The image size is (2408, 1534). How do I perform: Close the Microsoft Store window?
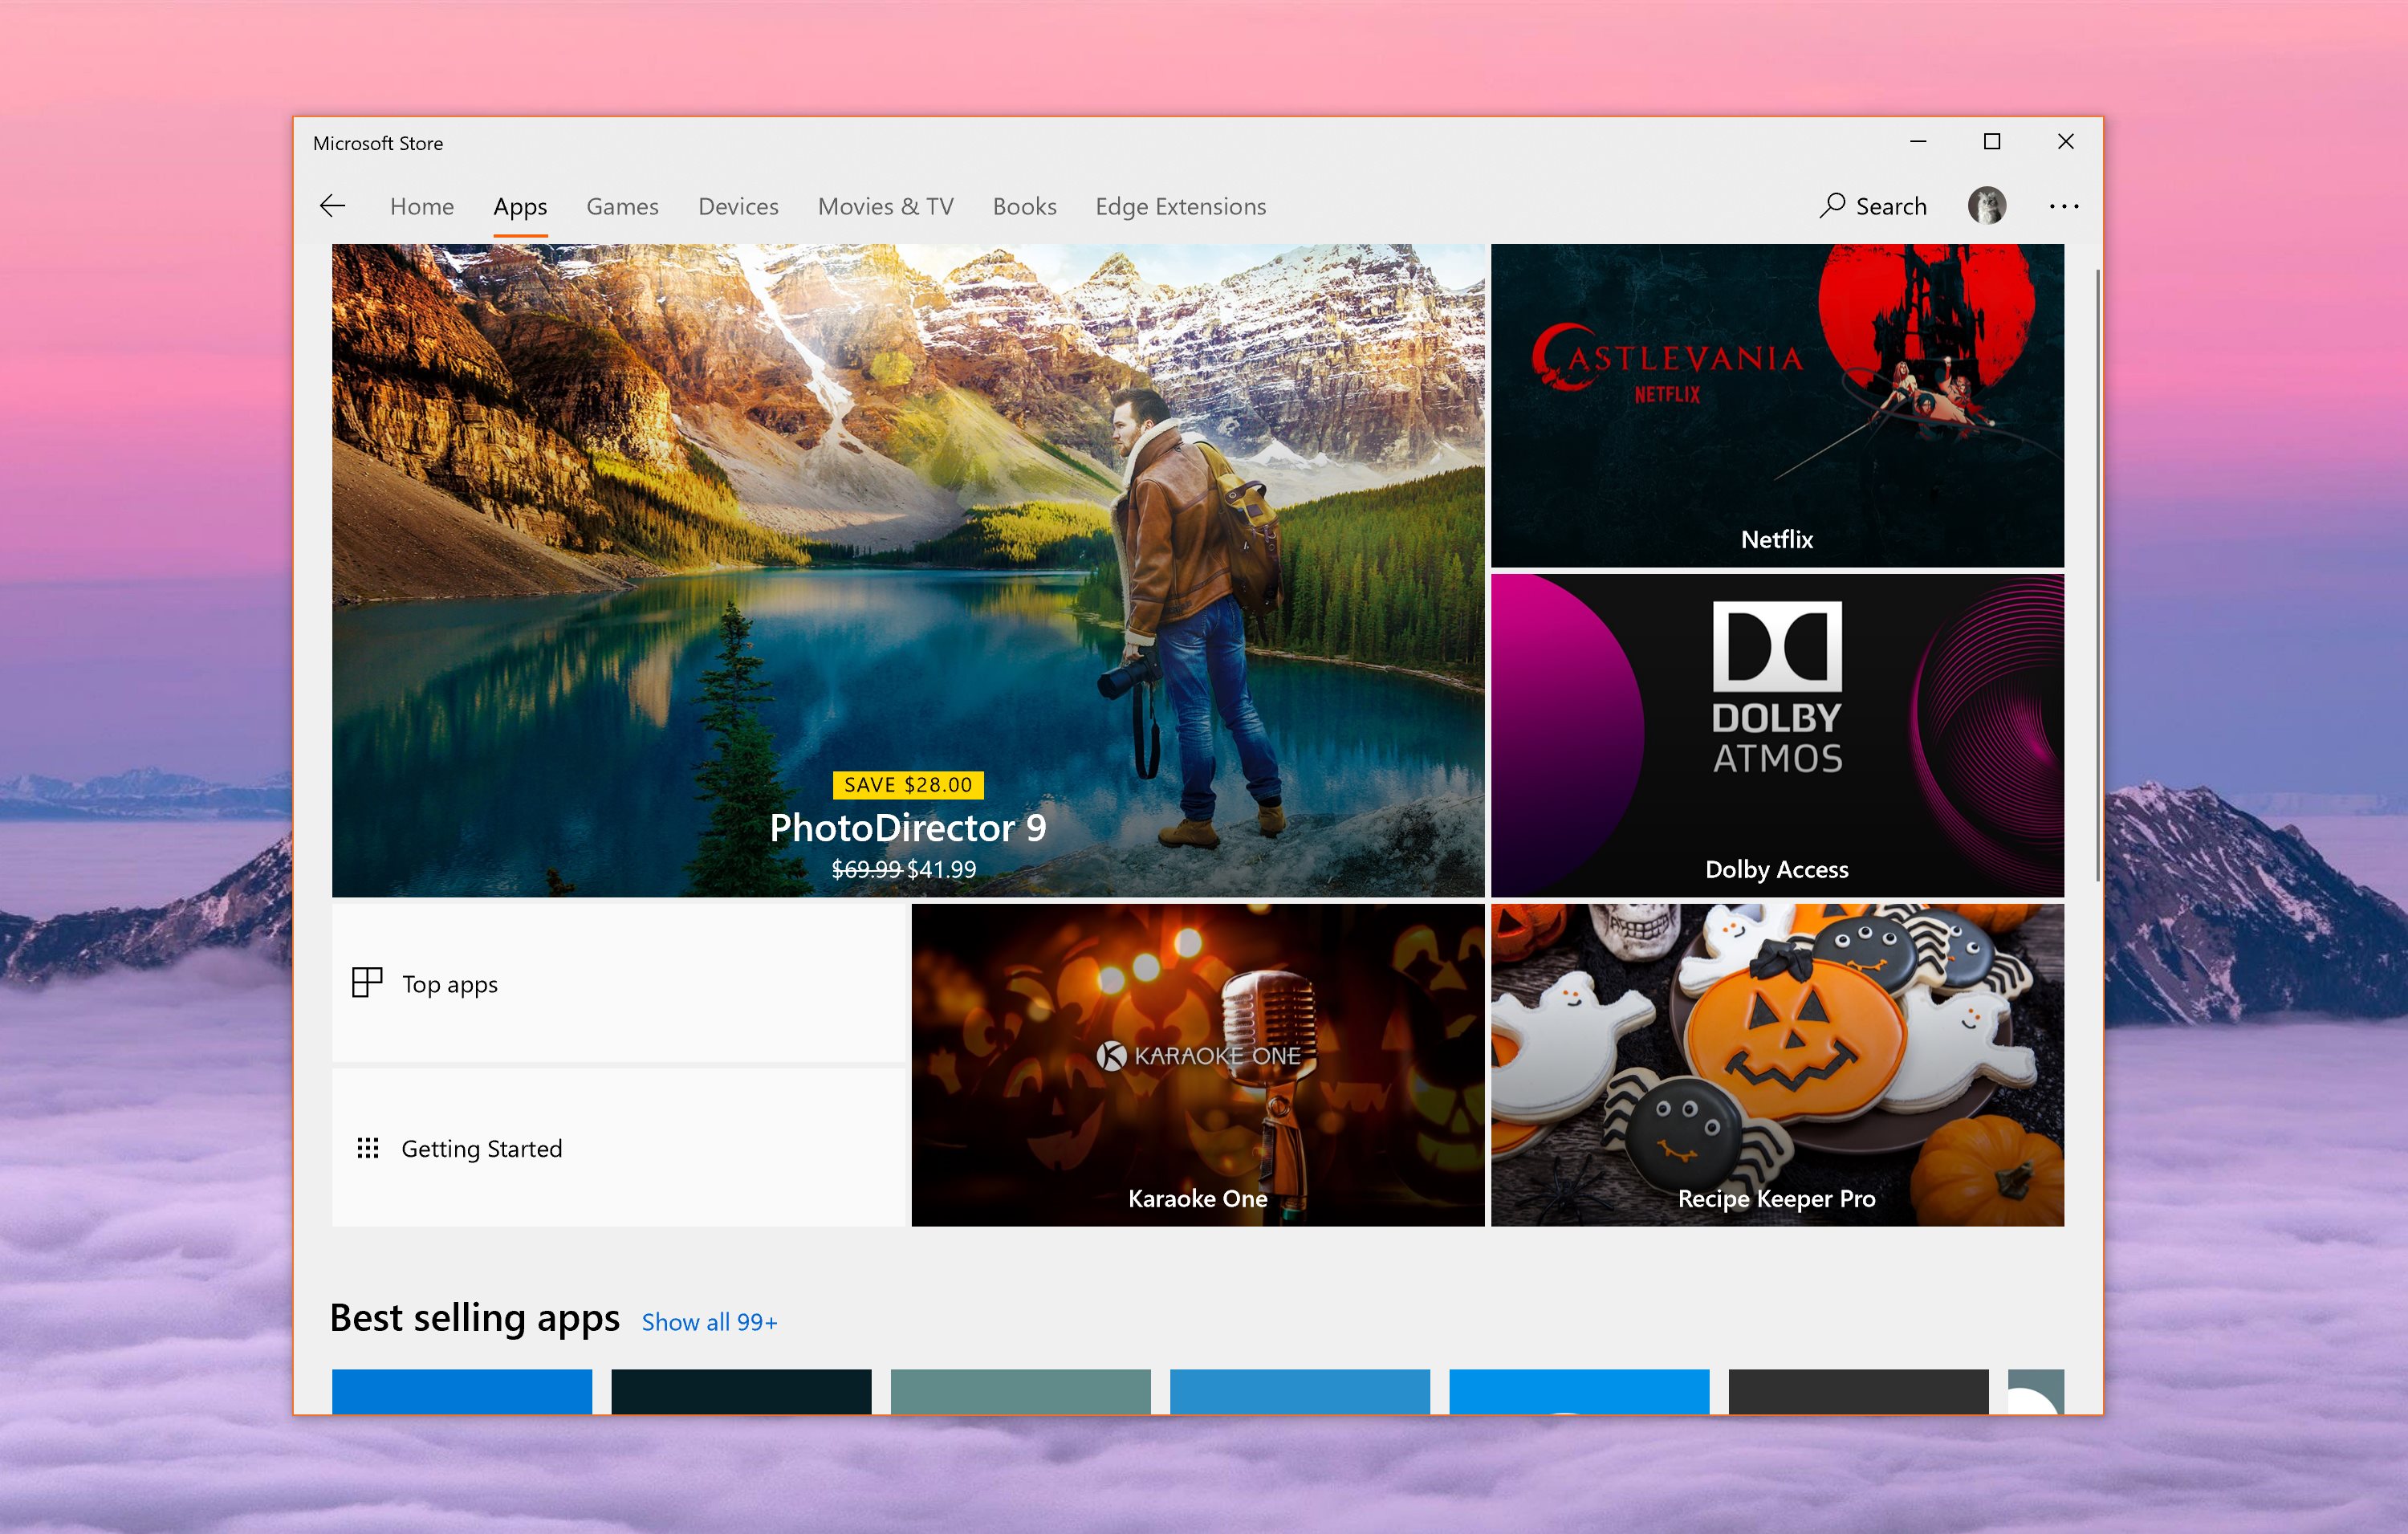2066,142
